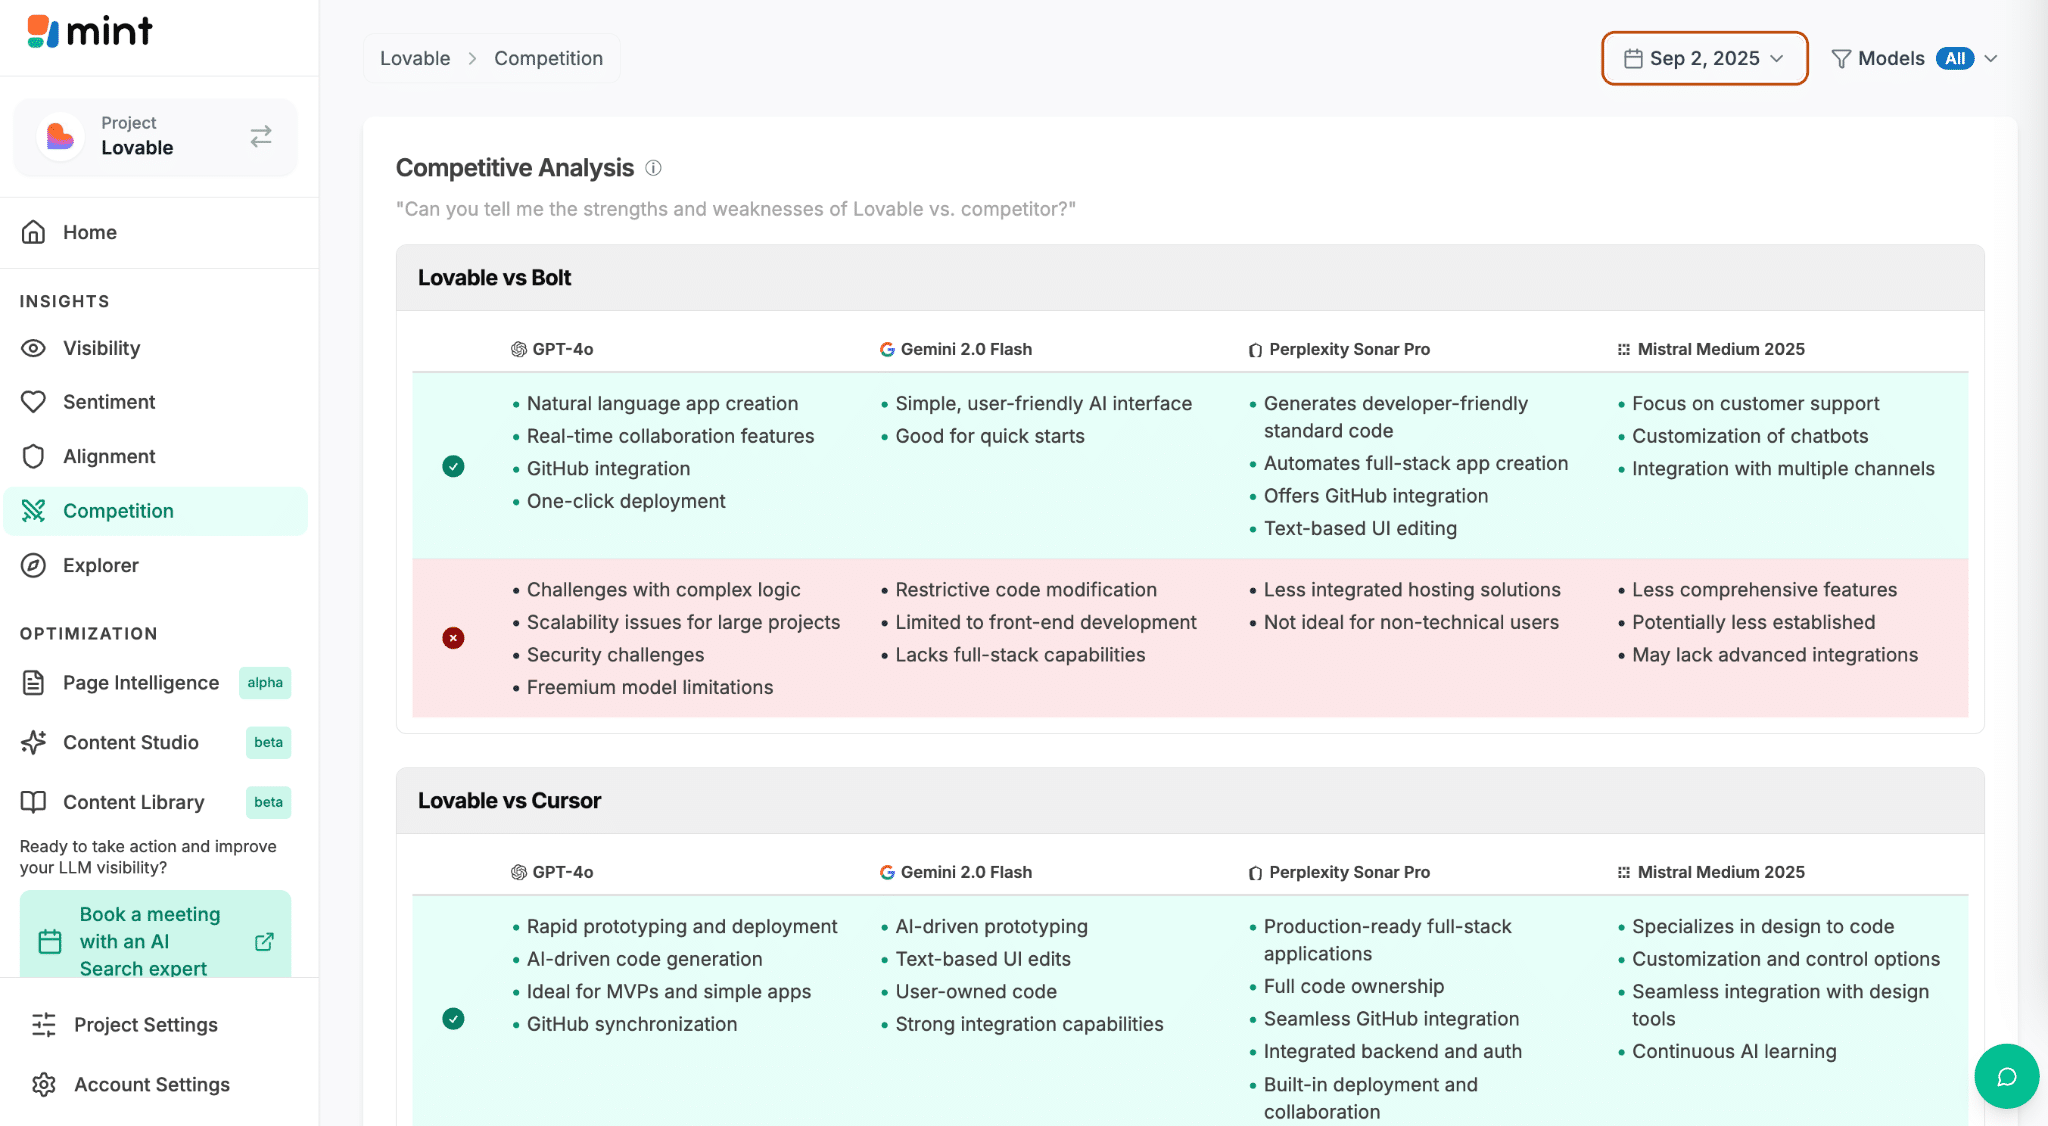Click the mint logo
The width and height of the screenshot is (2048, 1126).
[x=90, y=32]
